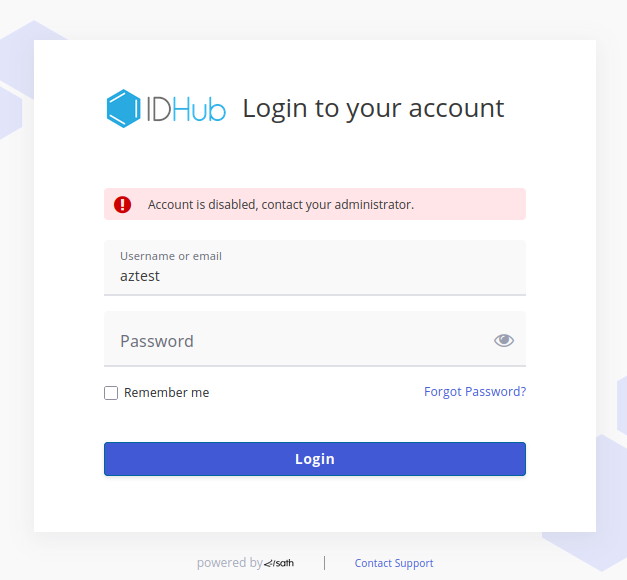Focus the Username or email field
The height and width of the screenshot is (580, 627).
314,268
